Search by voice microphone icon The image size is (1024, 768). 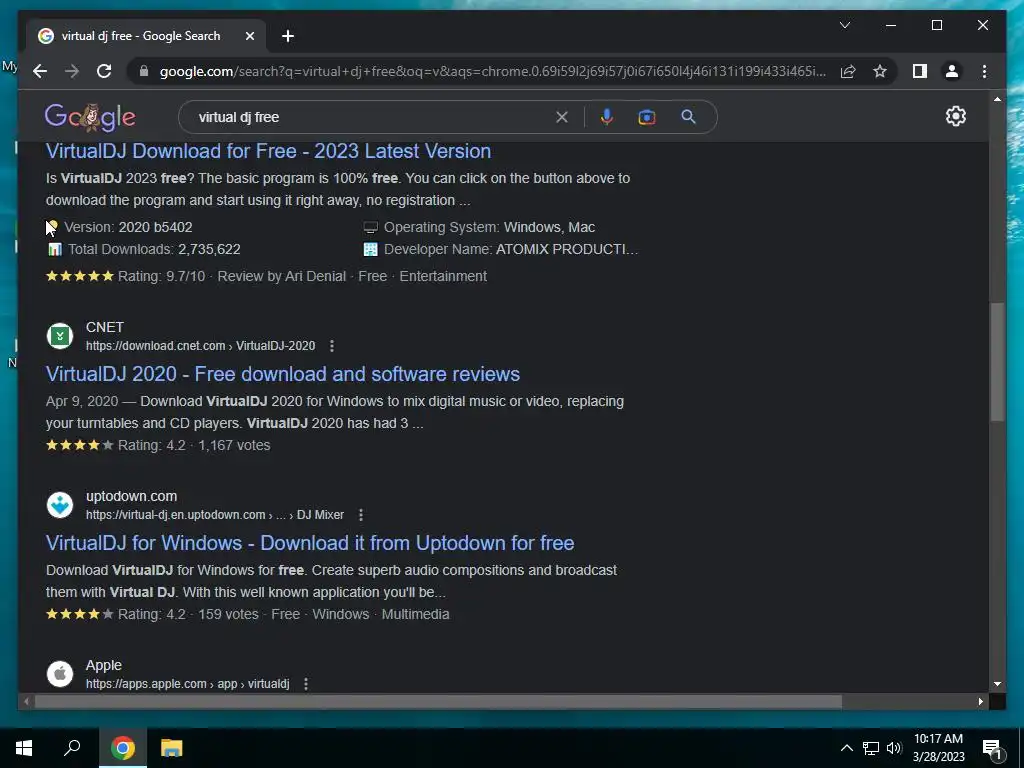pyautogui.click(x=607, y=117)
